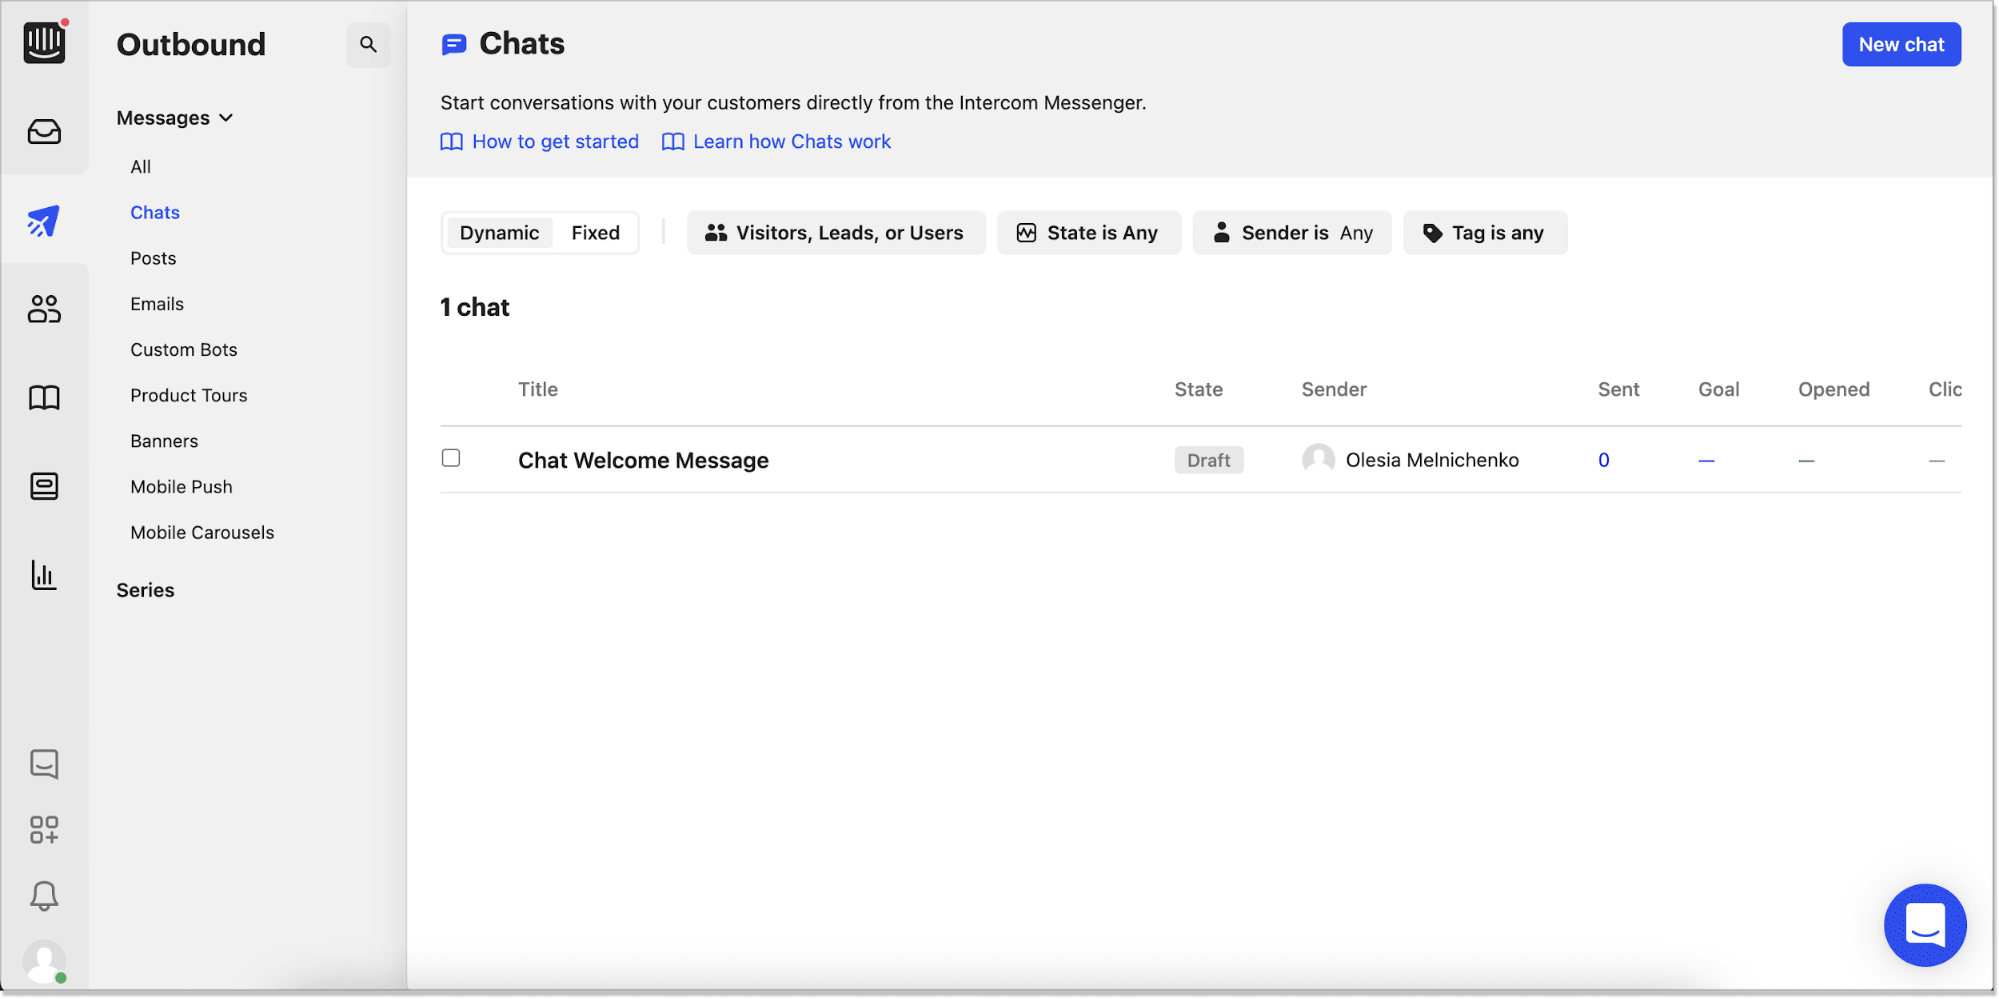This screenshot has height=999, width=1999.
Task: Open the App Store grid-plus icon
Action: [x=44, y=829]
